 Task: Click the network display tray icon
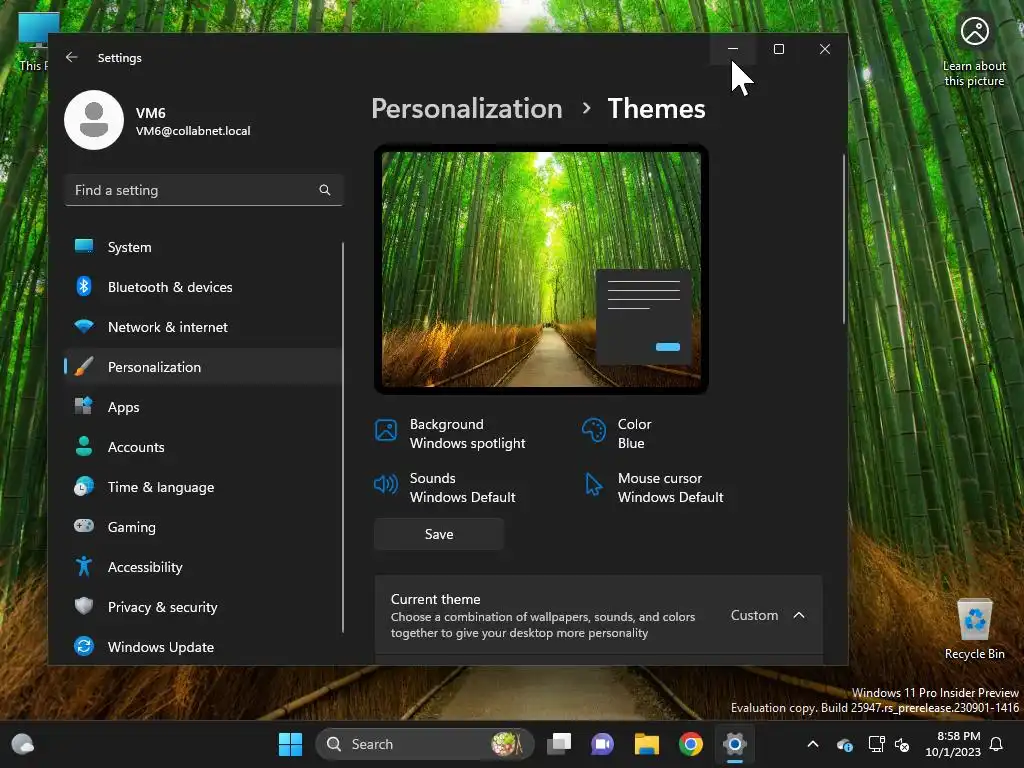click(x=876, y=744)
